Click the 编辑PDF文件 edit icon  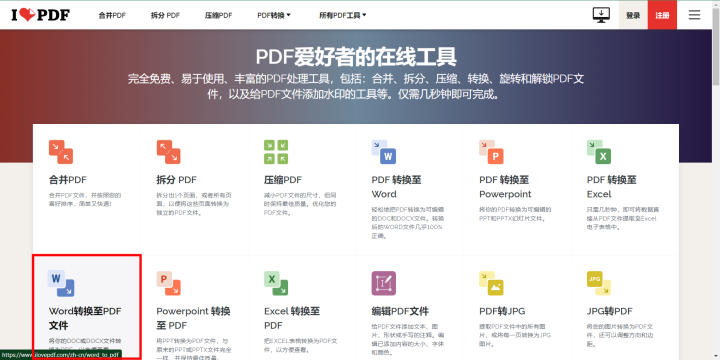coord(384,283)
